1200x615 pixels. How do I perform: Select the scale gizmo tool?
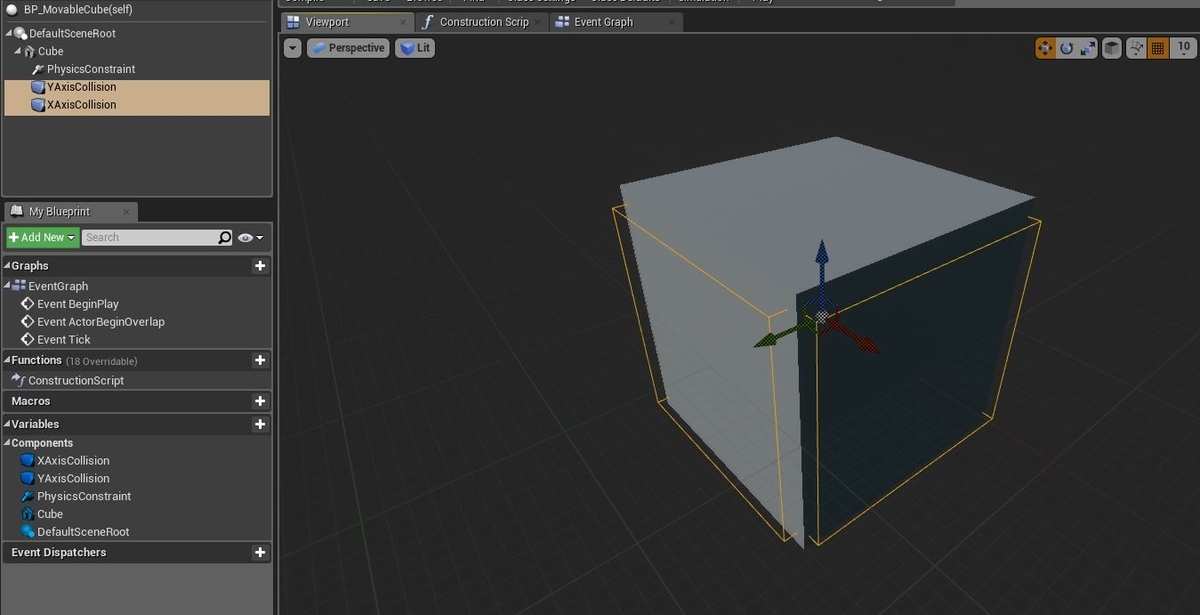point(1087,48)
